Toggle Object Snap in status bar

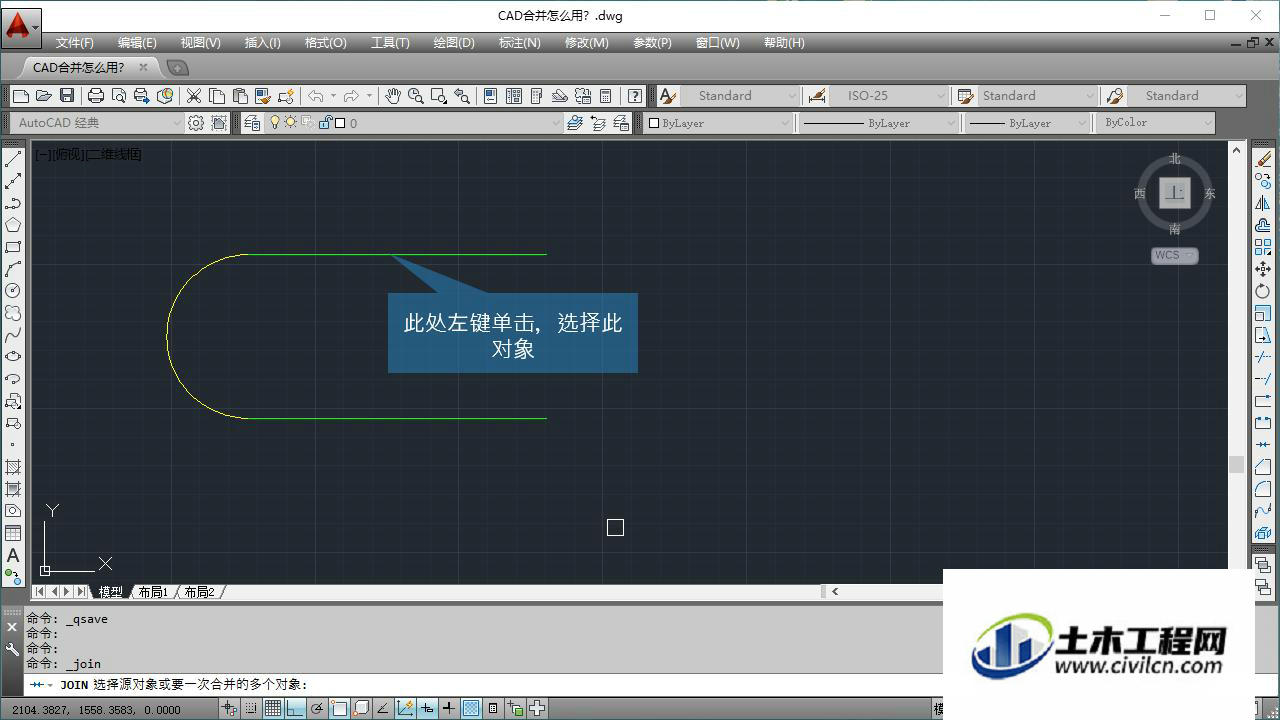point(339,709)
